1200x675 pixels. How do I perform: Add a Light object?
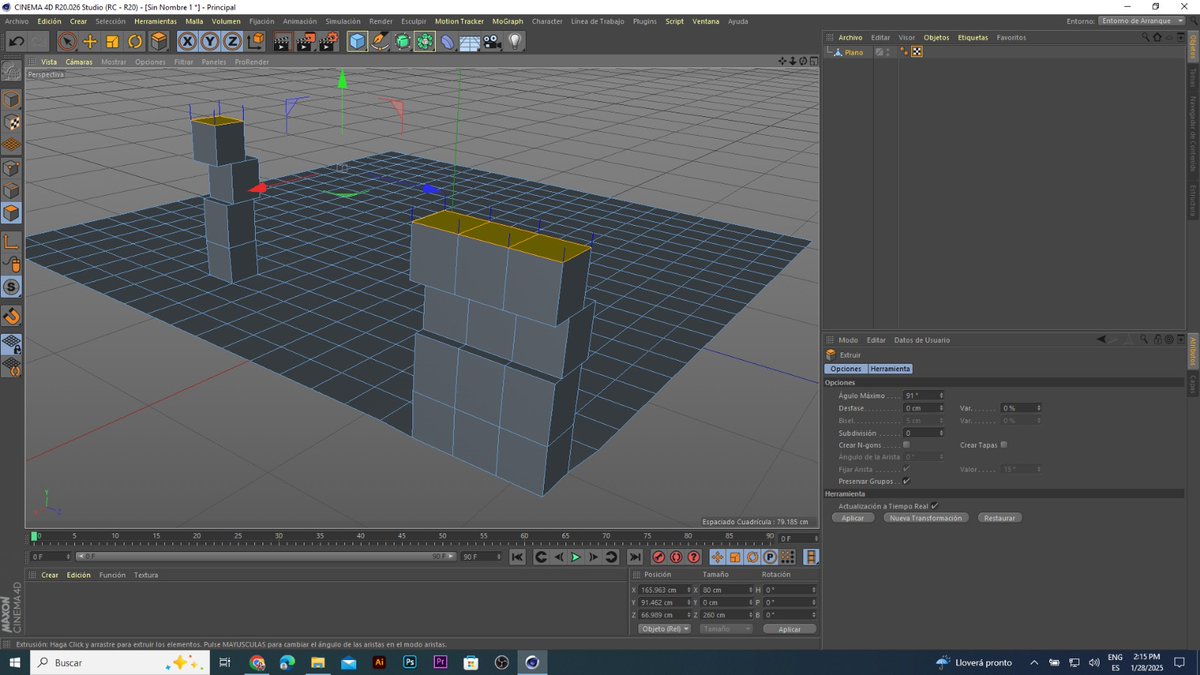[x=514, y=41]
